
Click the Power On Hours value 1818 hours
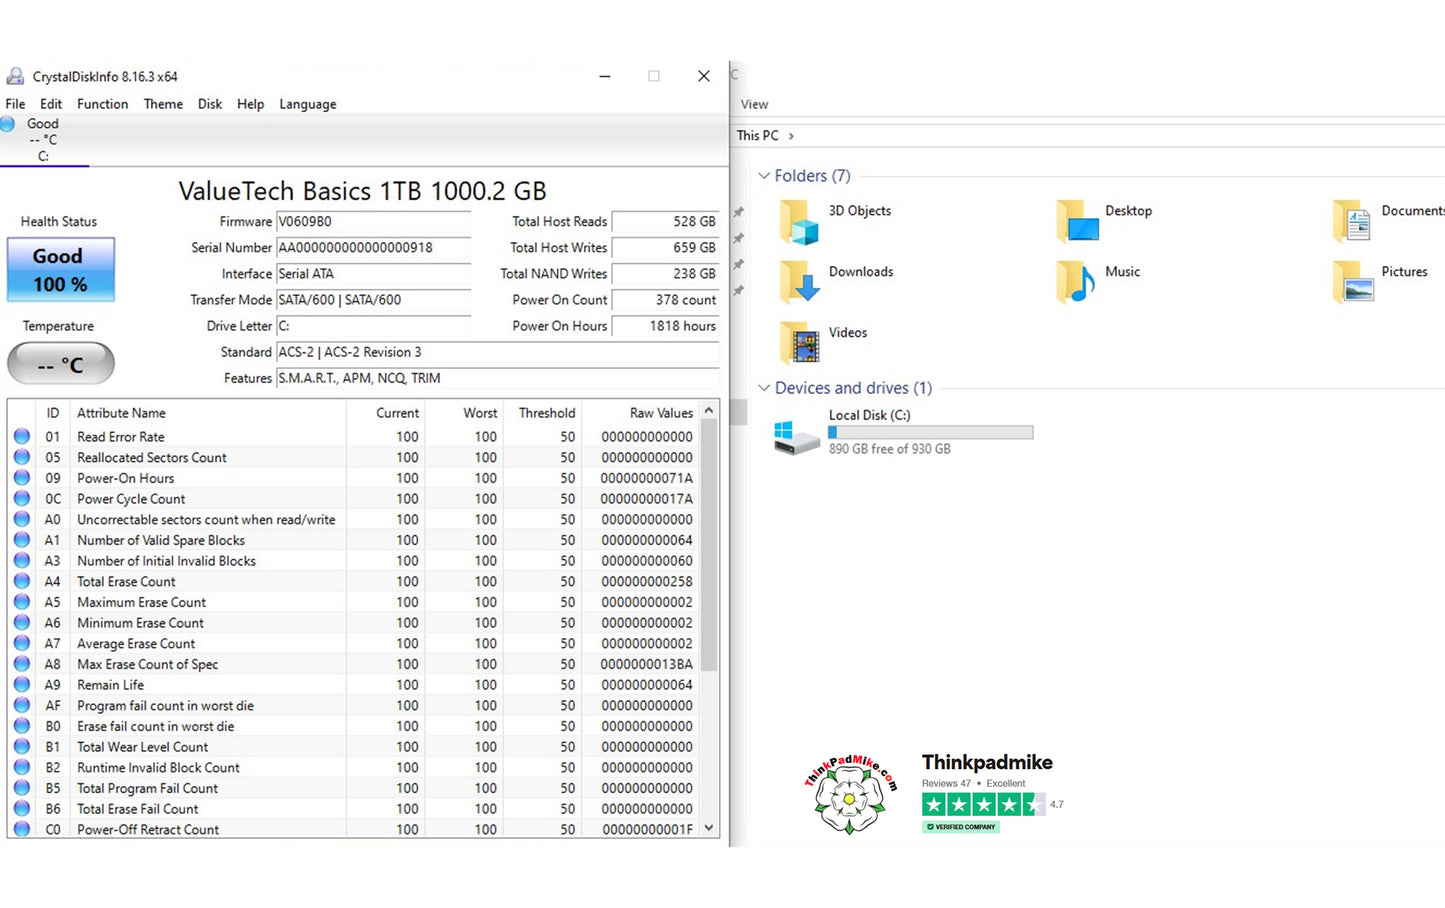665,326
